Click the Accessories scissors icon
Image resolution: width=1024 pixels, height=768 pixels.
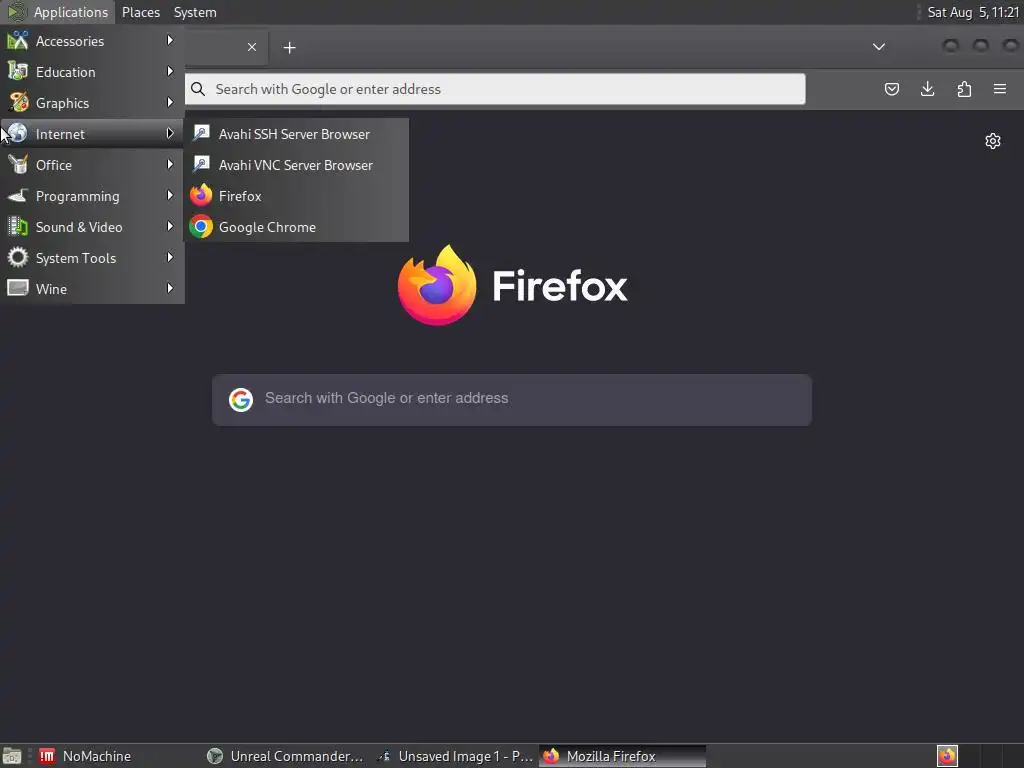coord(18,40)
